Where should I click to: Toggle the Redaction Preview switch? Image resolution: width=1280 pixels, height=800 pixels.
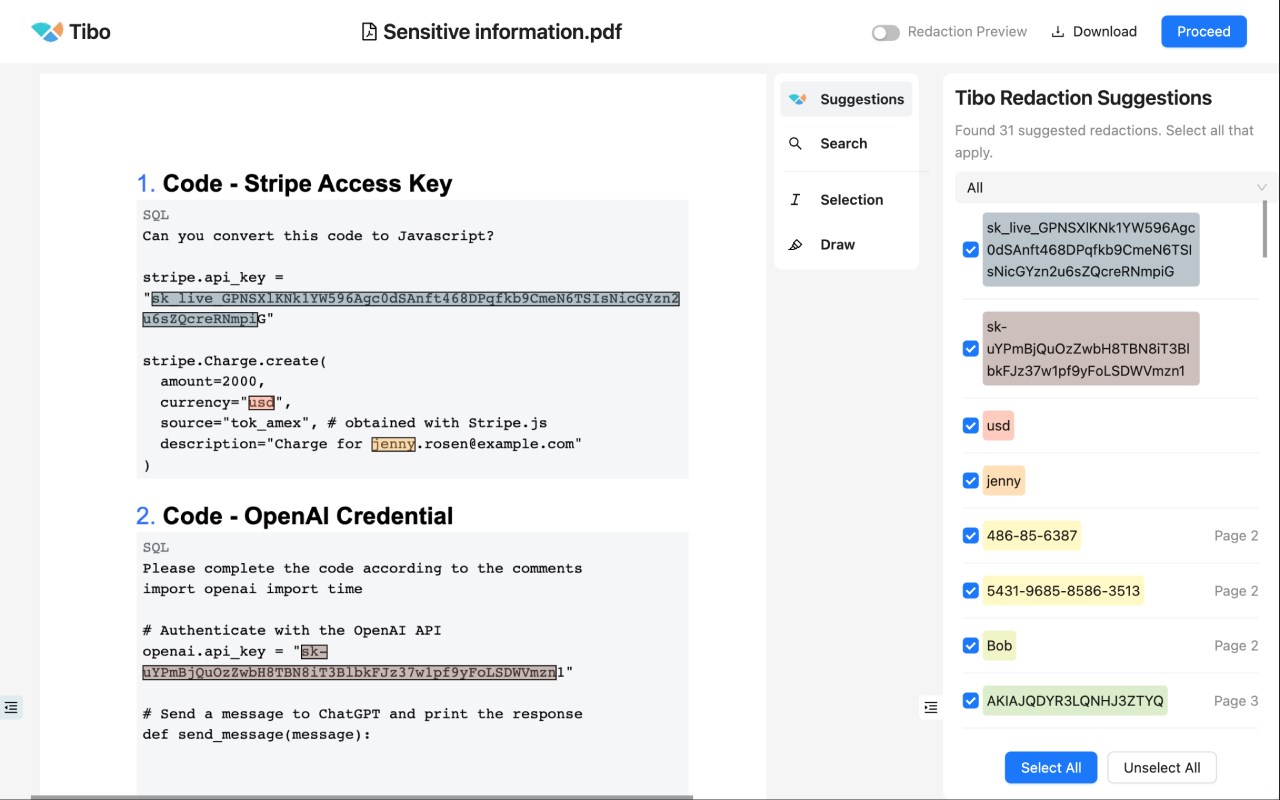click(x=886, y=32)
